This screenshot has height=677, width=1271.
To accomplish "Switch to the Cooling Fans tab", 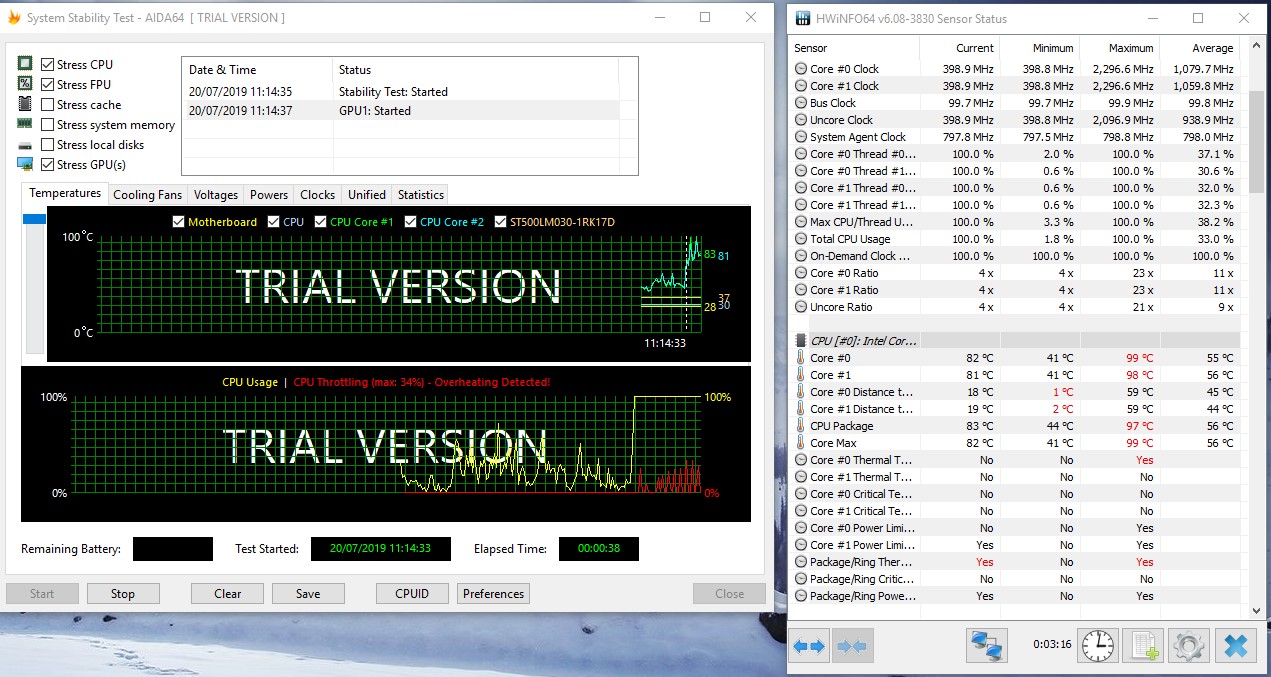I will [x=147, y=195].
